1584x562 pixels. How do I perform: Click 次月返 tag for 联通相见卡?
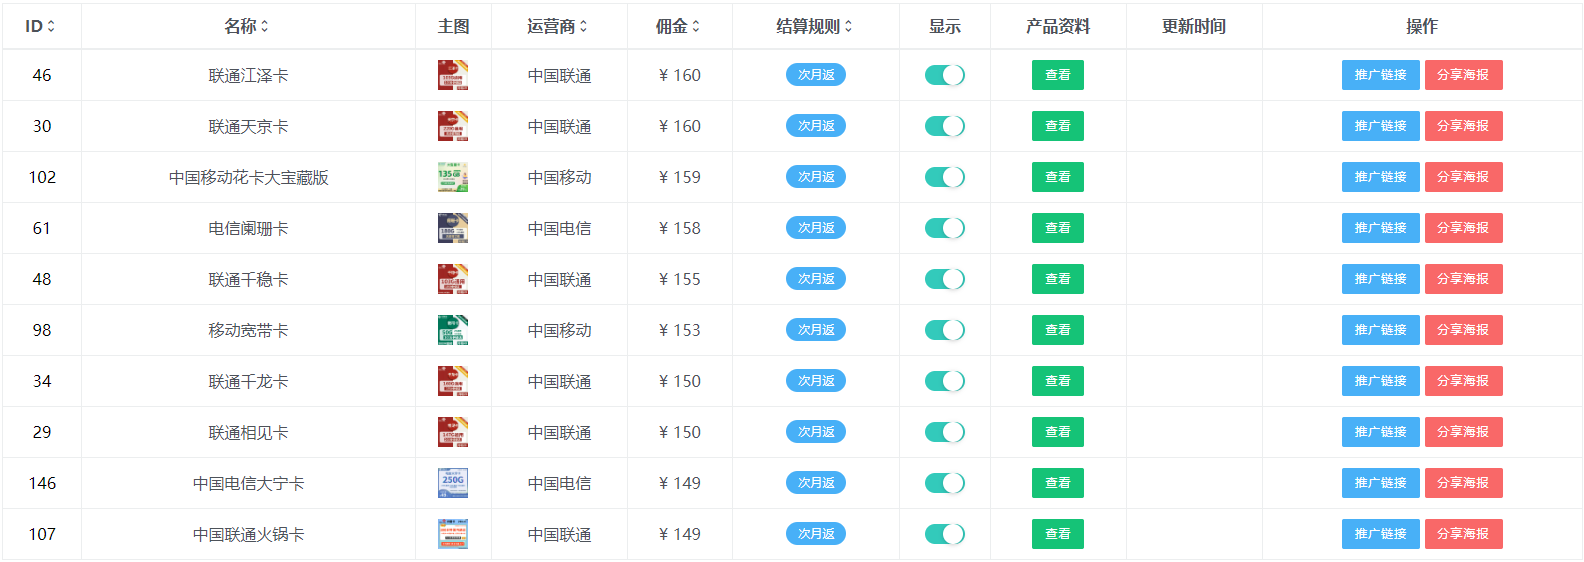[x=816, y=432]
